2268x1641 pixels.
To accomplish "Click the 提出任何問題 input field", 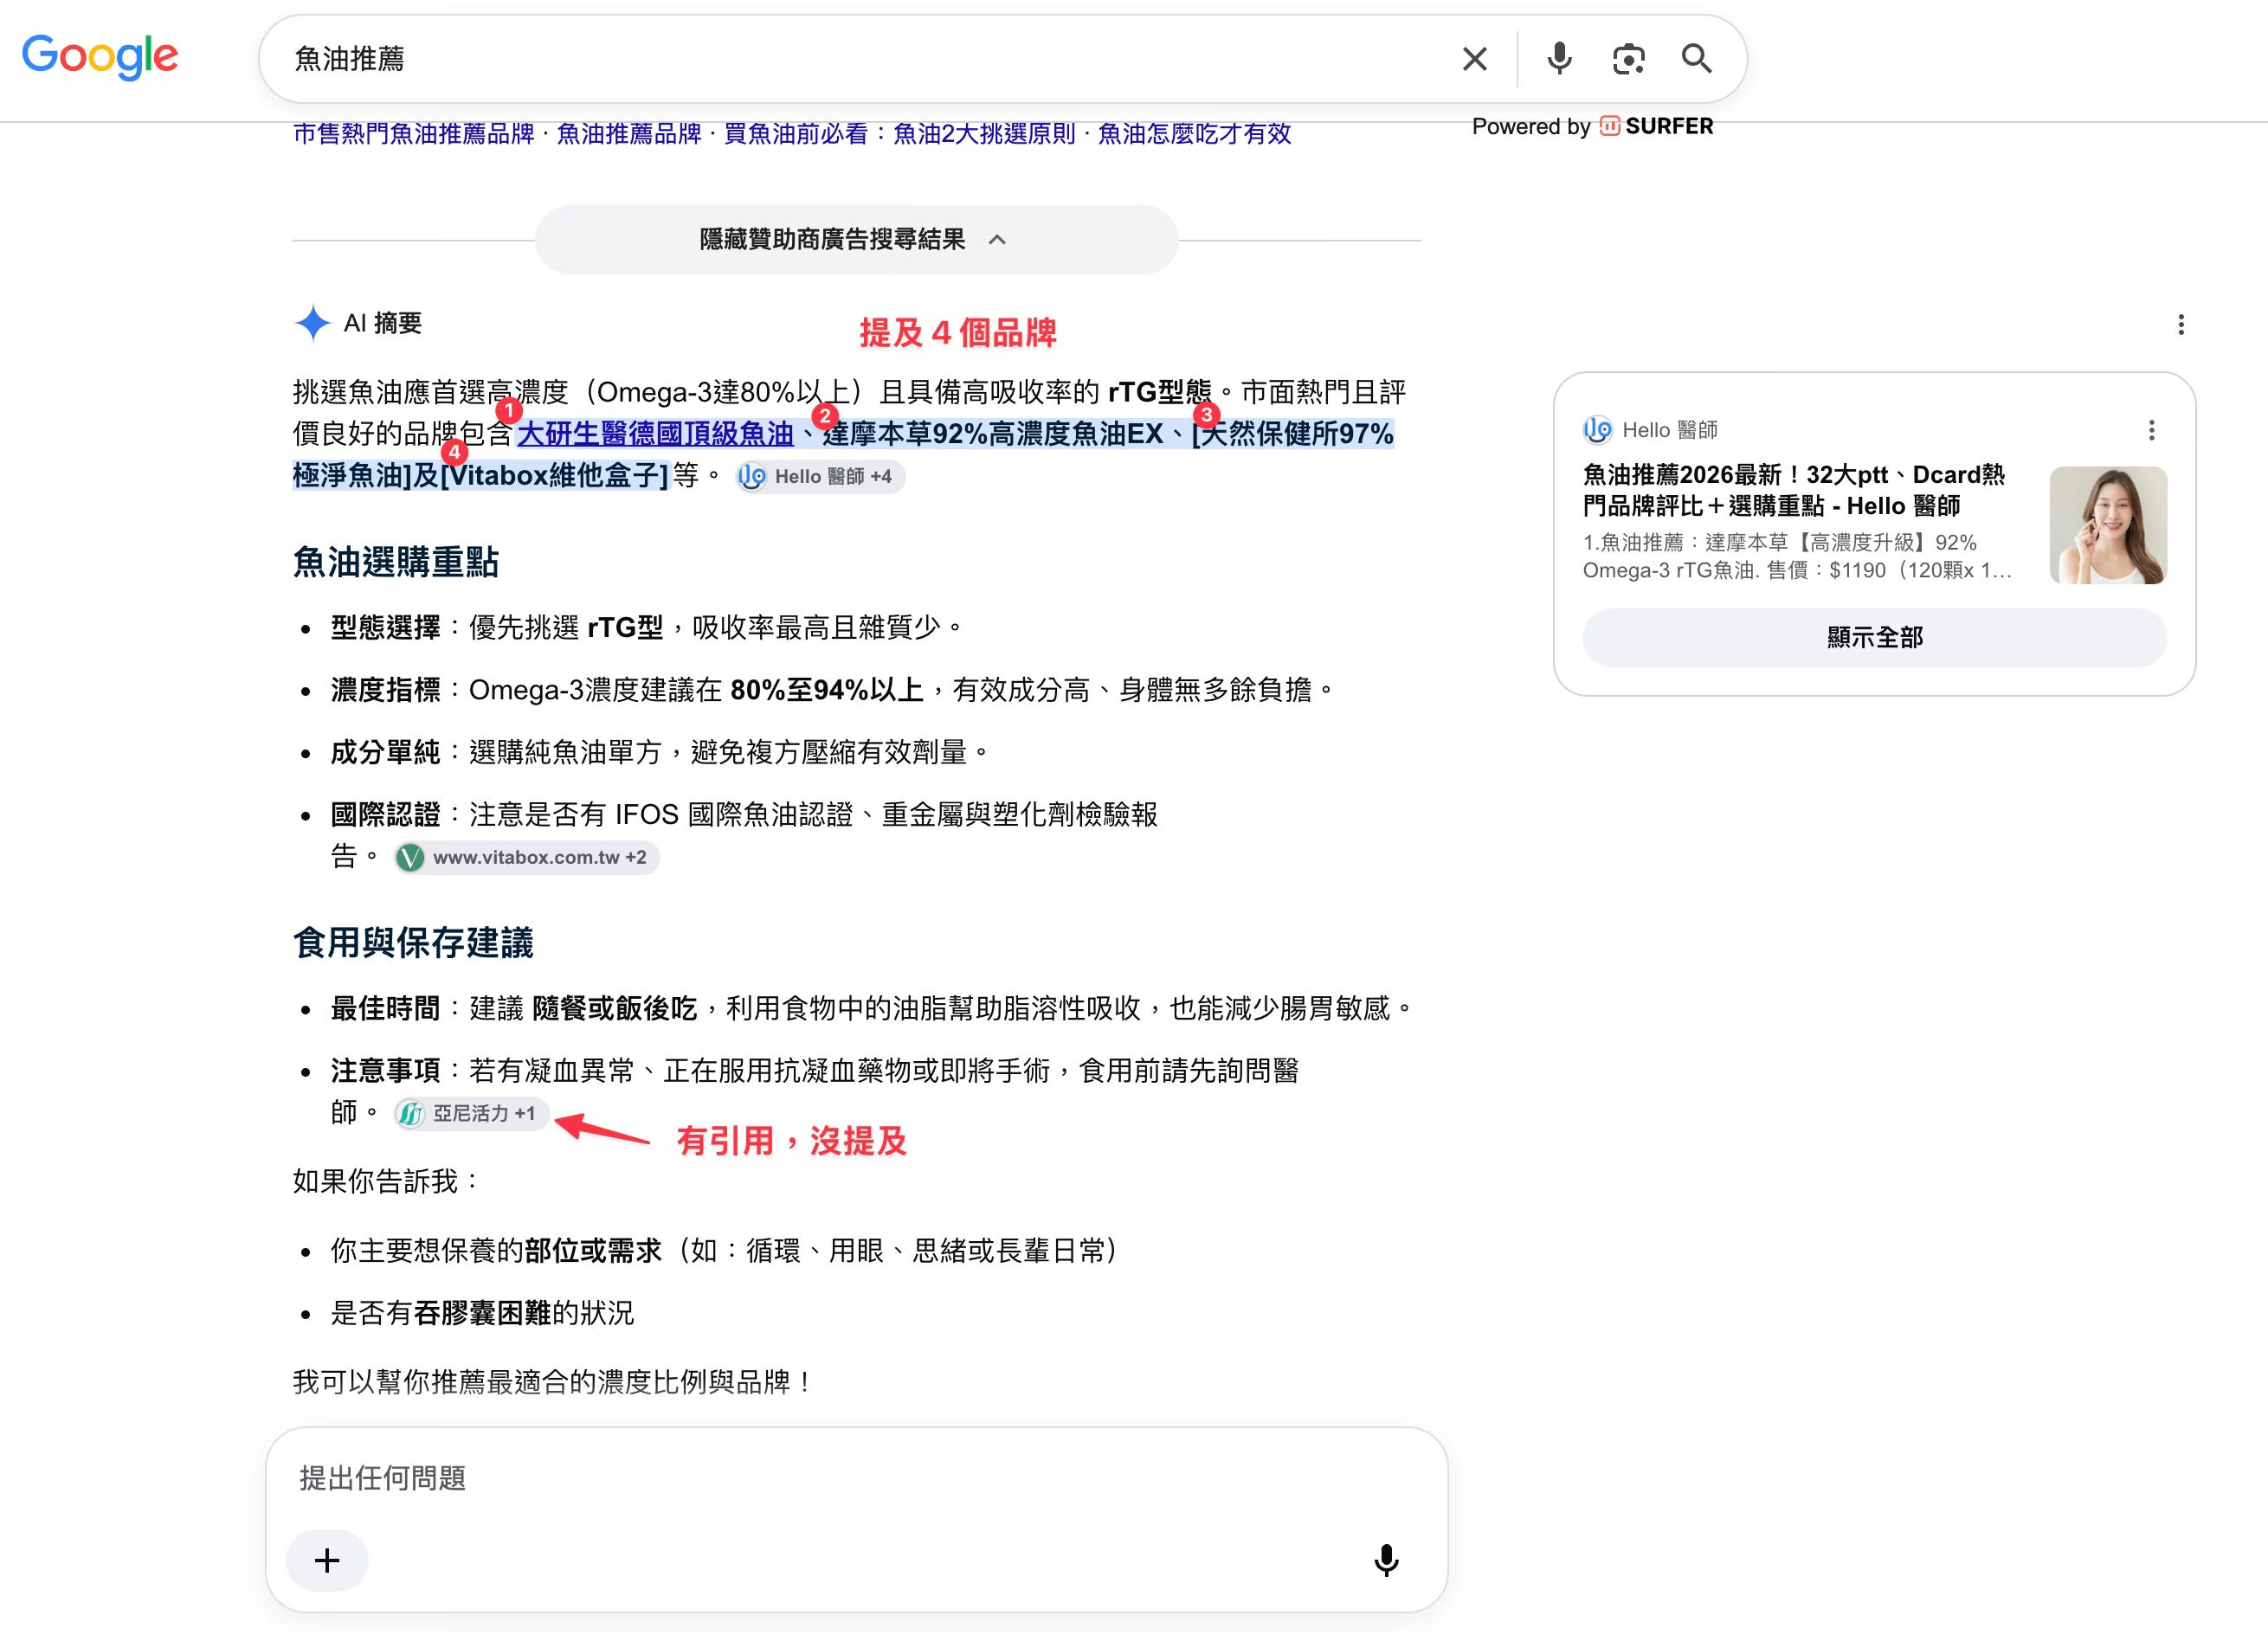I will tap(856, 1479).
